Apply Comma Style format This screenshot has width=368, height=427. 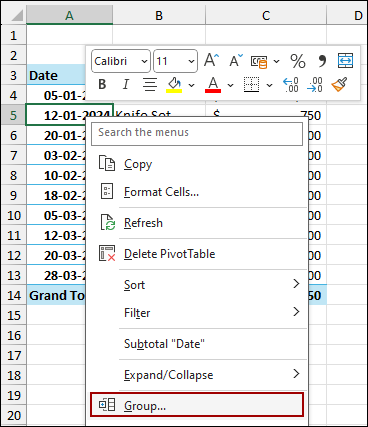tap(322, 61)
